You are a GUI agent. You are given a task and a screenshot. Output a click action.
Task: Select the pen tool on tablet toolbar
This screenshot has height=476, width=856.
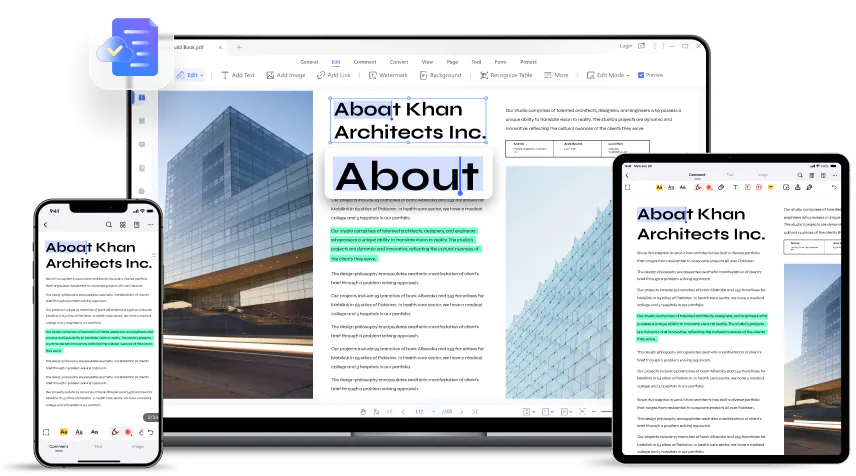(x=698, y=187)
